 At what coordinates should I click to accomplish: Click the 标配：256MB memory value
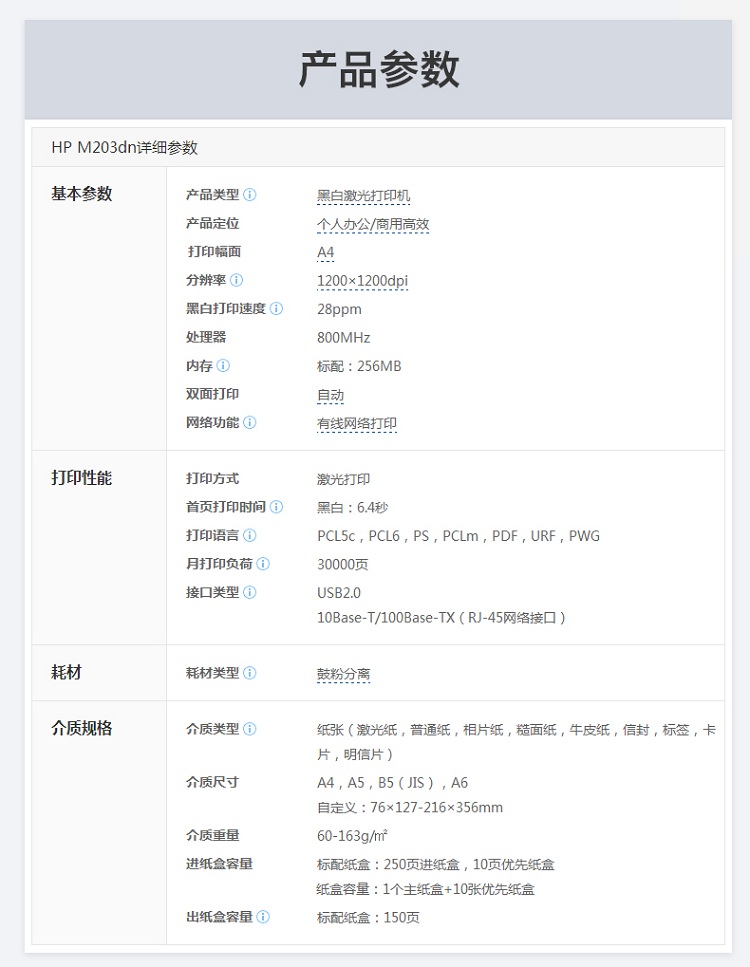tap(359, 366)
